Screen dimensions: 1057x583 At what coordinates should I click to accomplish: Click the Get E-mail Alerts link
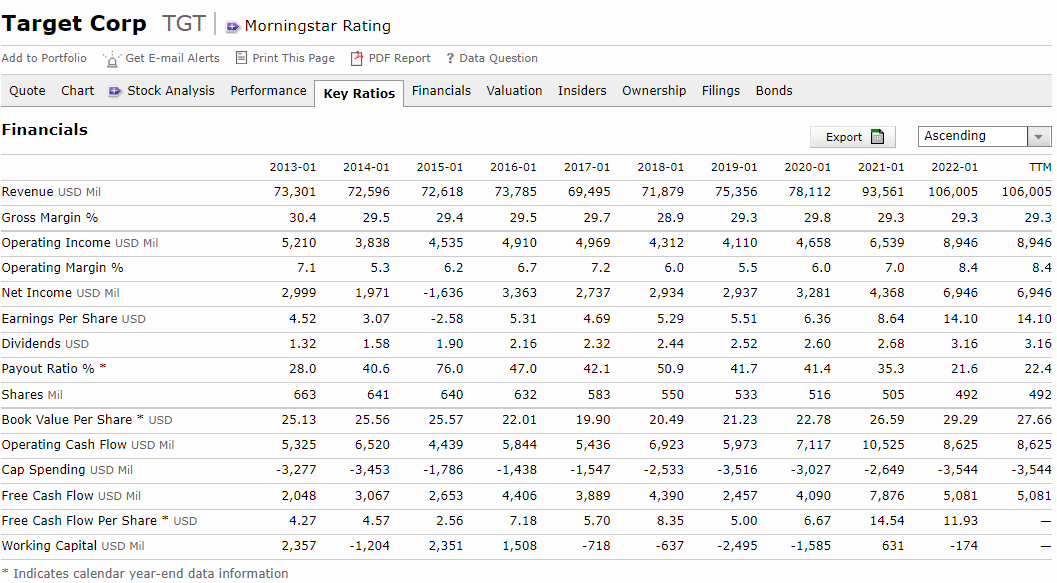(x=173, y=58)
